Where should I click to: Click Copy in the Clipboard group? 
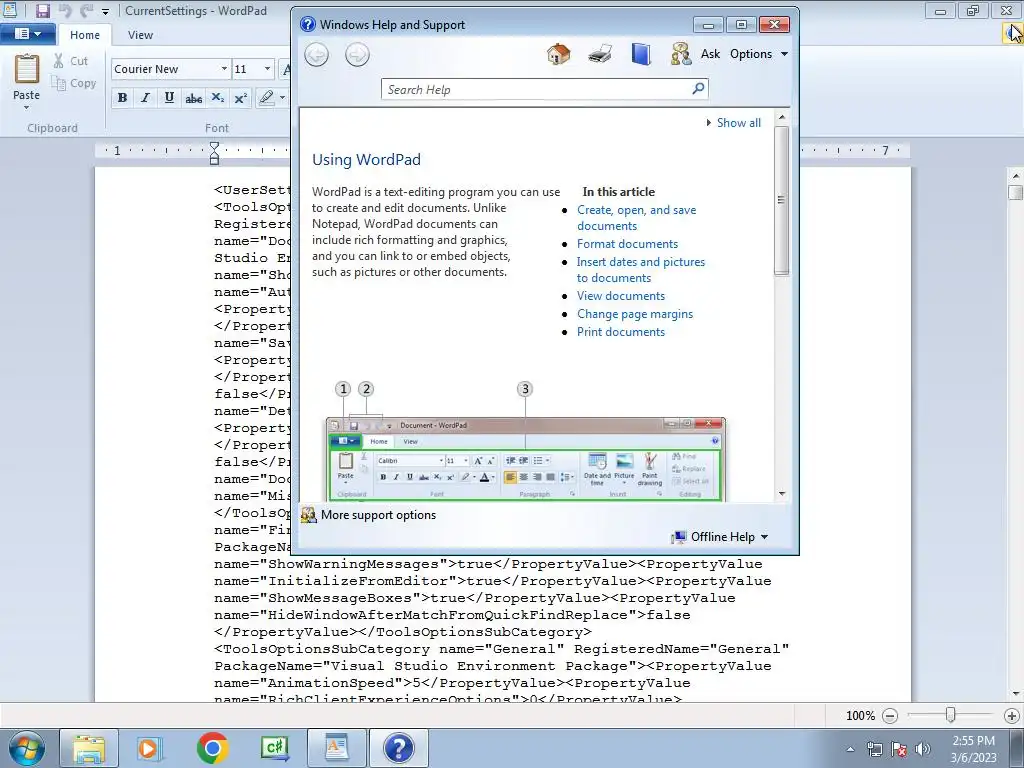(x=74, y=83)
